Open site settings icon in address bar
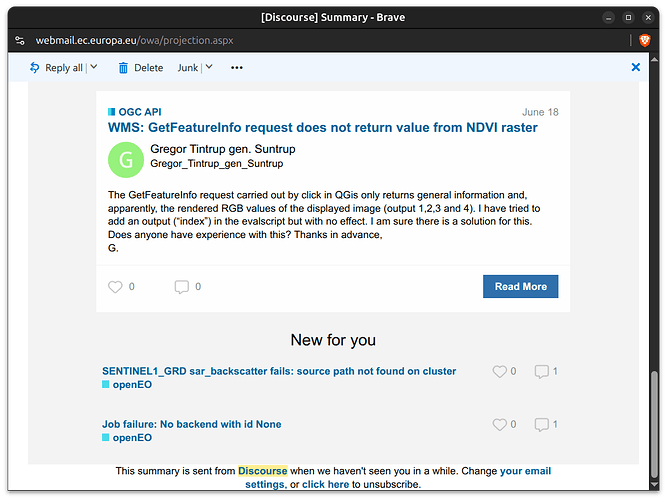The width and height of the screenshot is (666, 500). pyautogui.click(x=20, y=40)
